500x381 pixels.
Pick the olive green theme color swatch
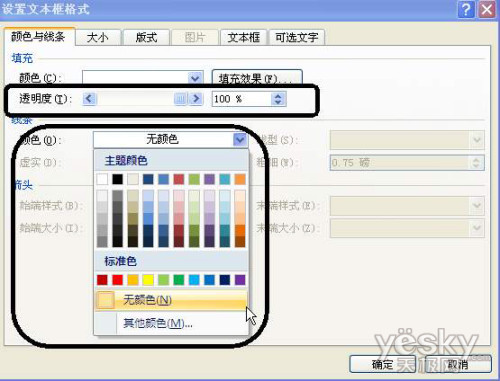click(194, 179)
